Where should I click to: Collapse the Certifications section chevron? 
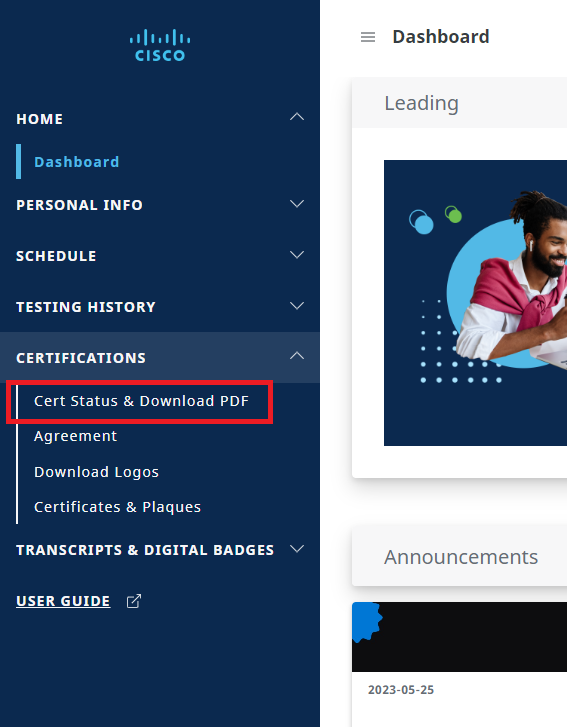pos(297,356)
